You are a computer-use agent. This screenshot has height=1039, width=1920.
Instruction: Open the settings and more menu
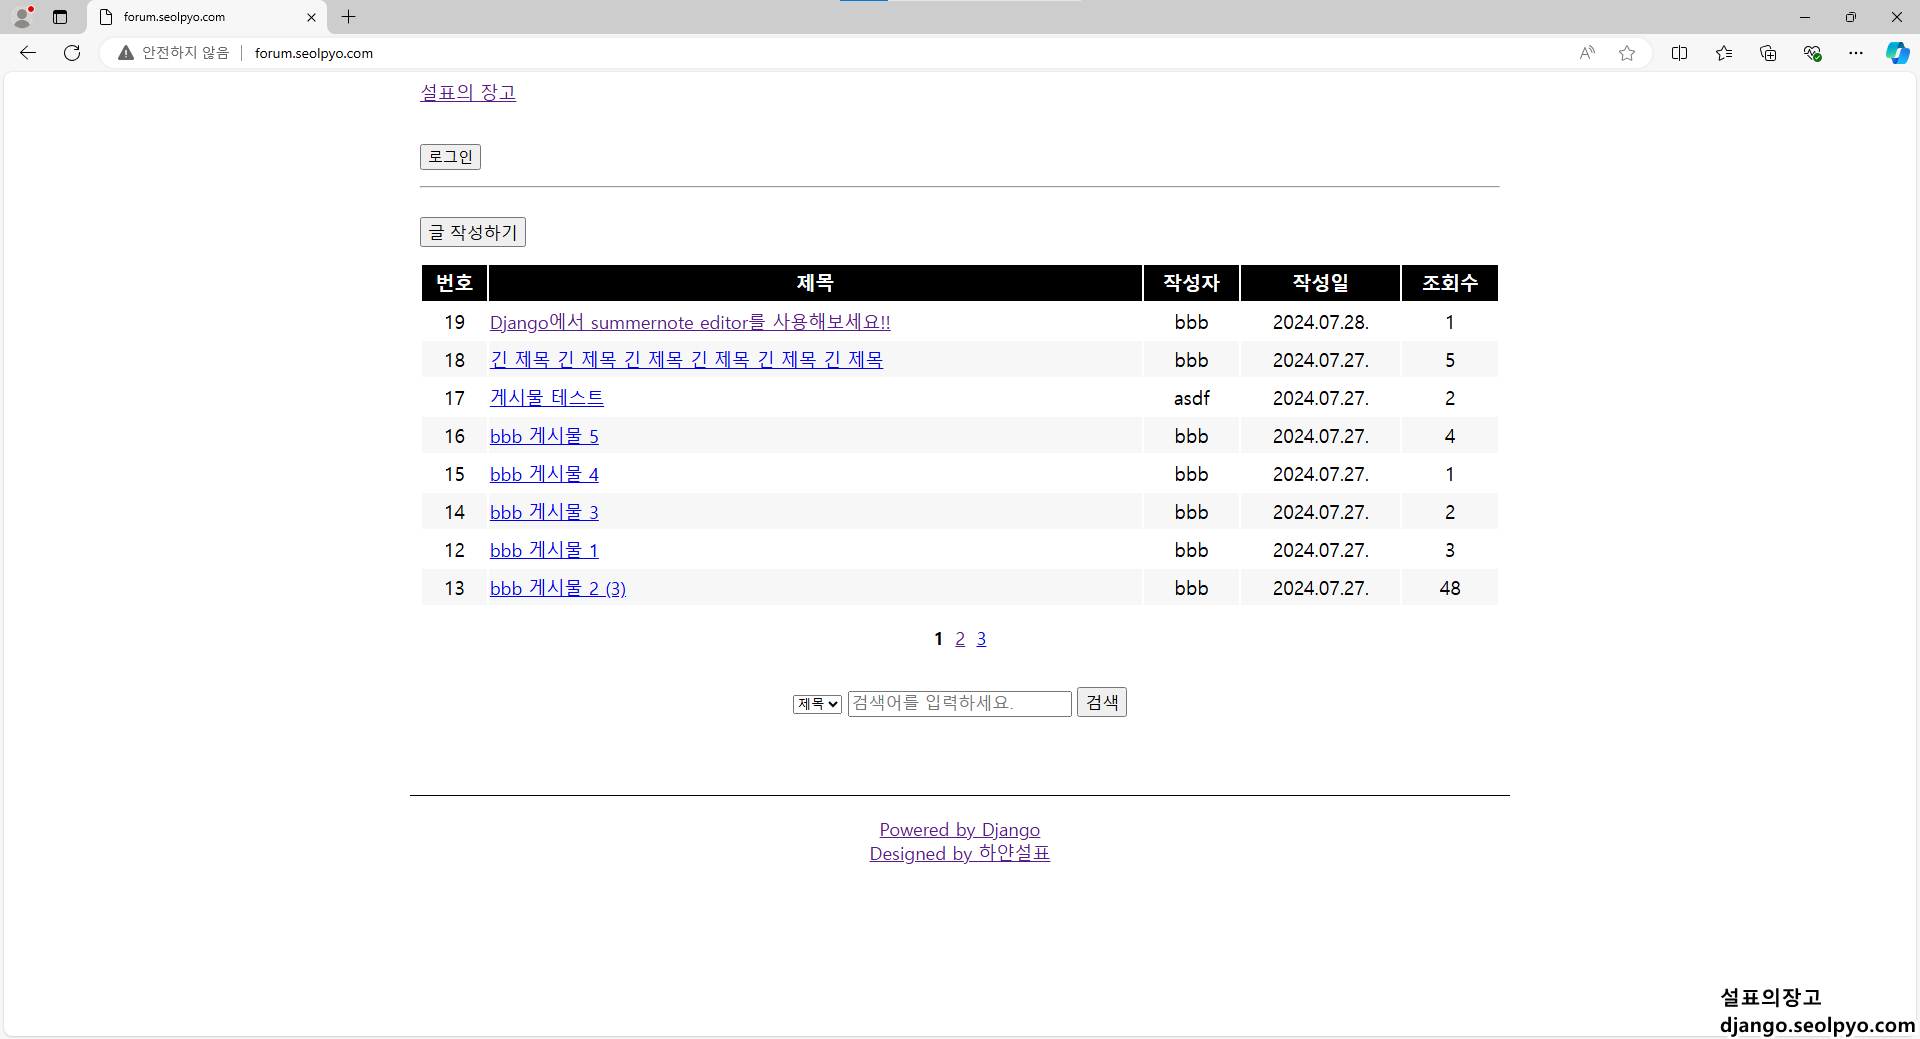point(1856,53)
